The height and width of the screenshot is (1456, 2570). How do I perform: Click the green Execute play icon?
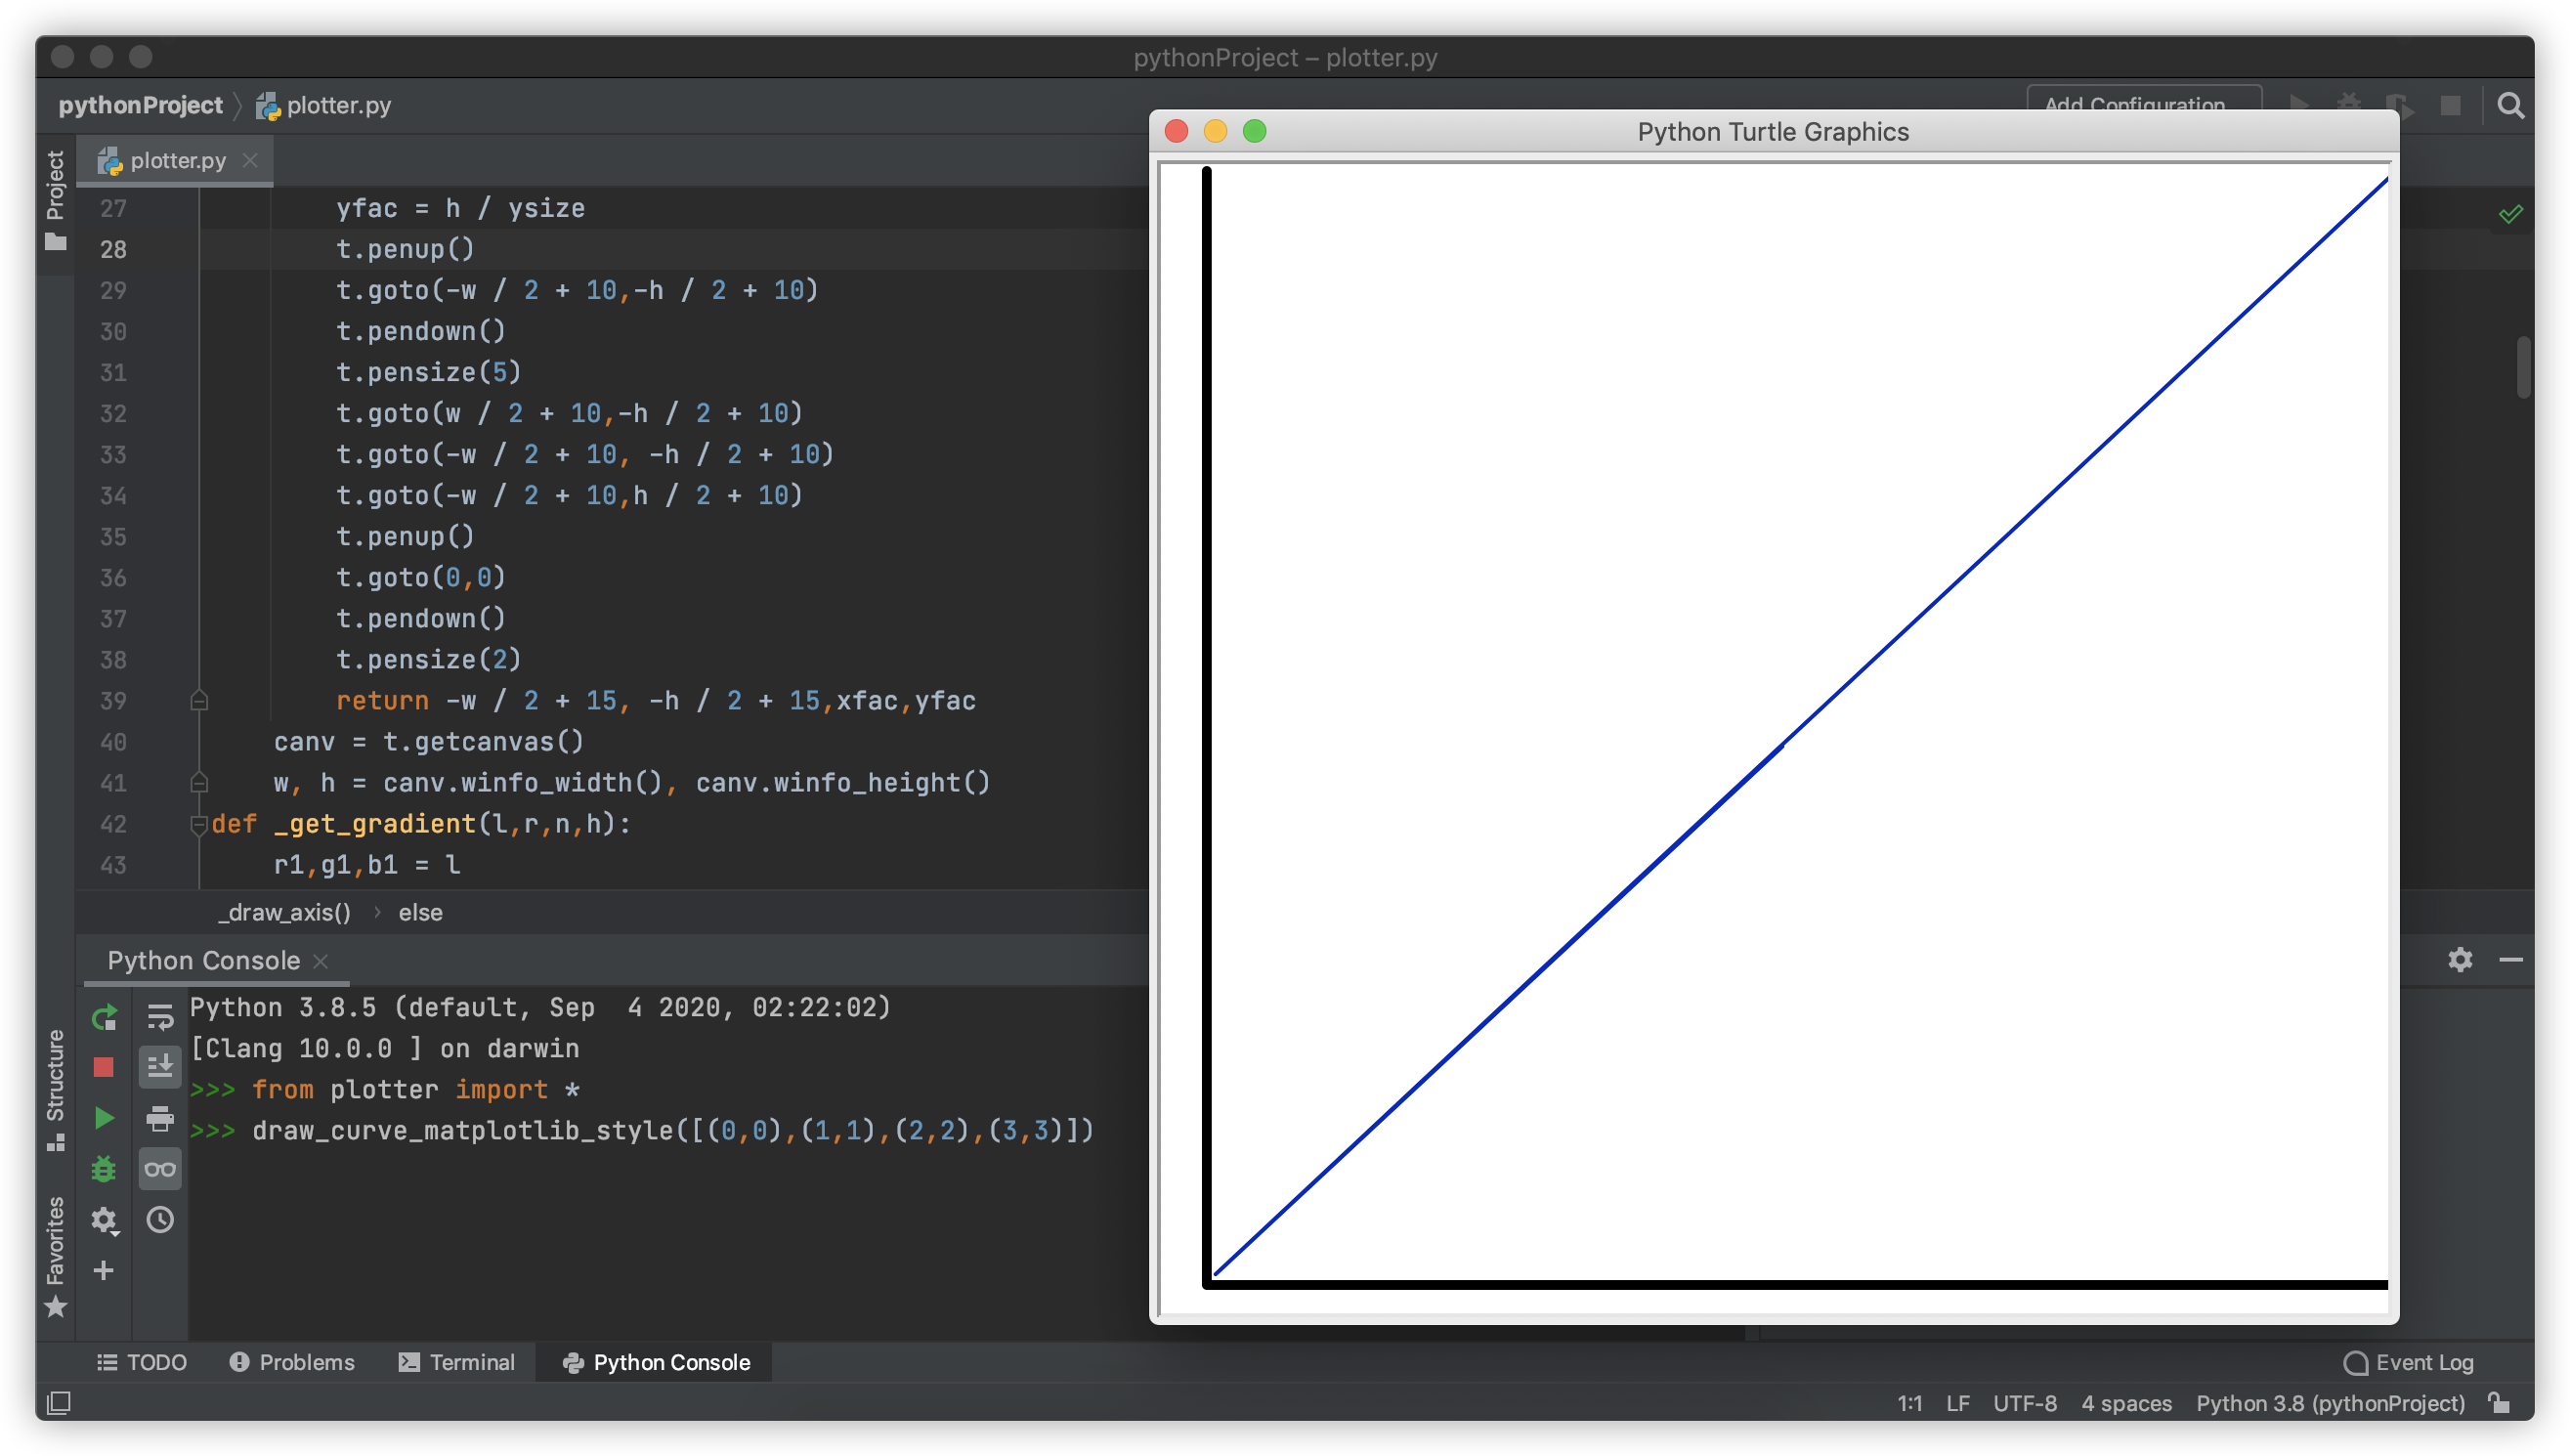tap(104, 1118)
